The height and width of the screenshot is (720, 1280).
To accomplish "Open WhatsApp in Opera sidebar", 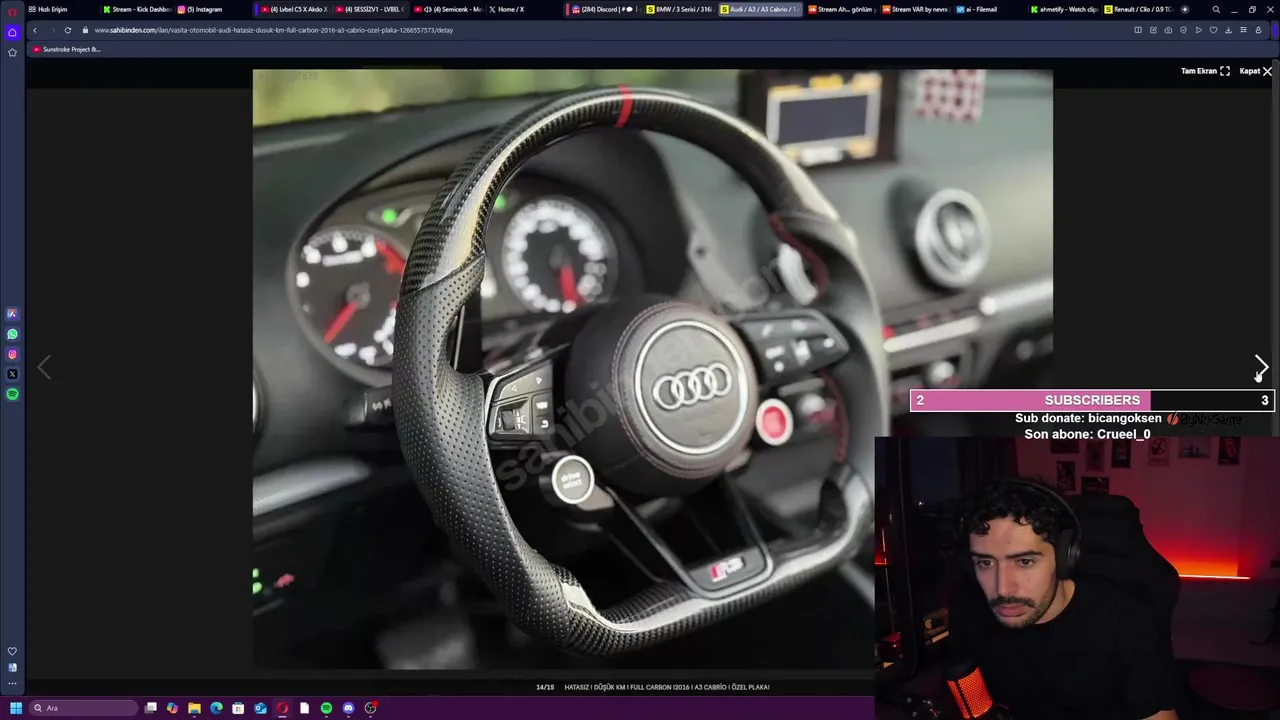I will (x=12, y=334).
